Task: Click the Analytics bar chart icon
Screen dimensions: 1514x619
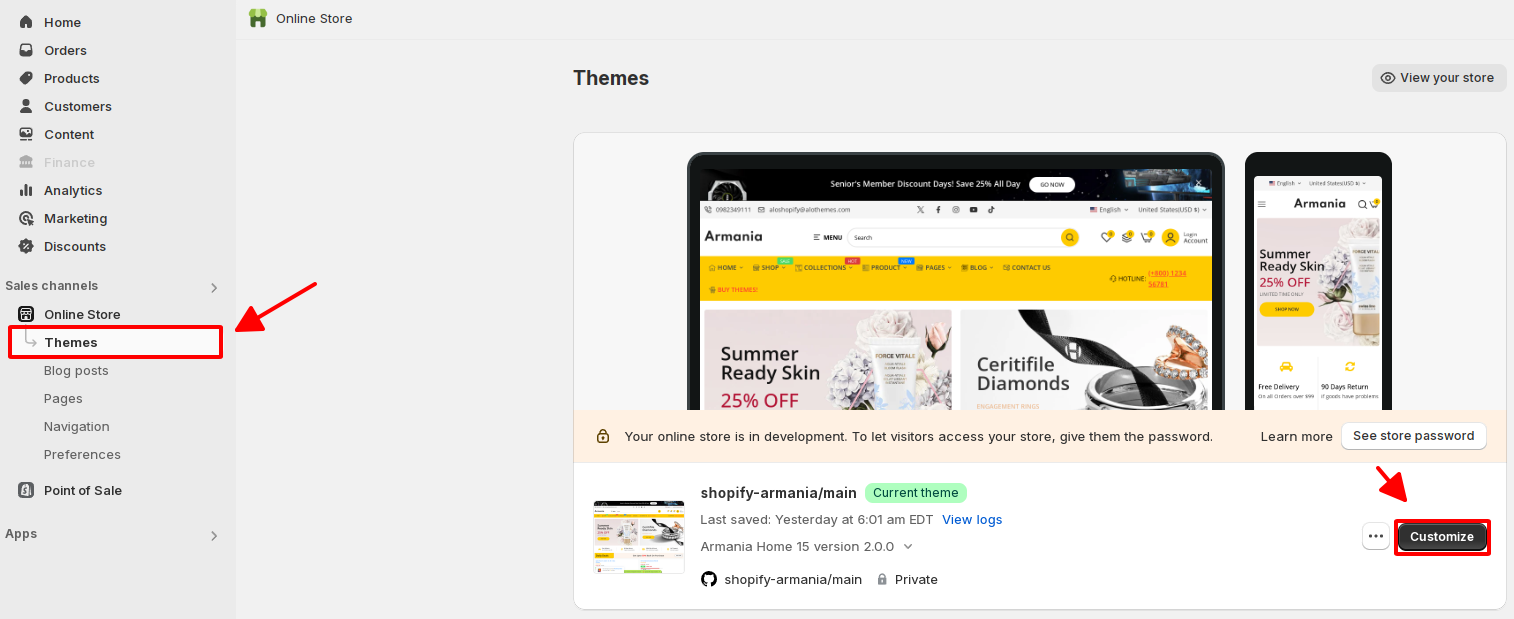Action: pyautogui.click(x=26, y=190)
